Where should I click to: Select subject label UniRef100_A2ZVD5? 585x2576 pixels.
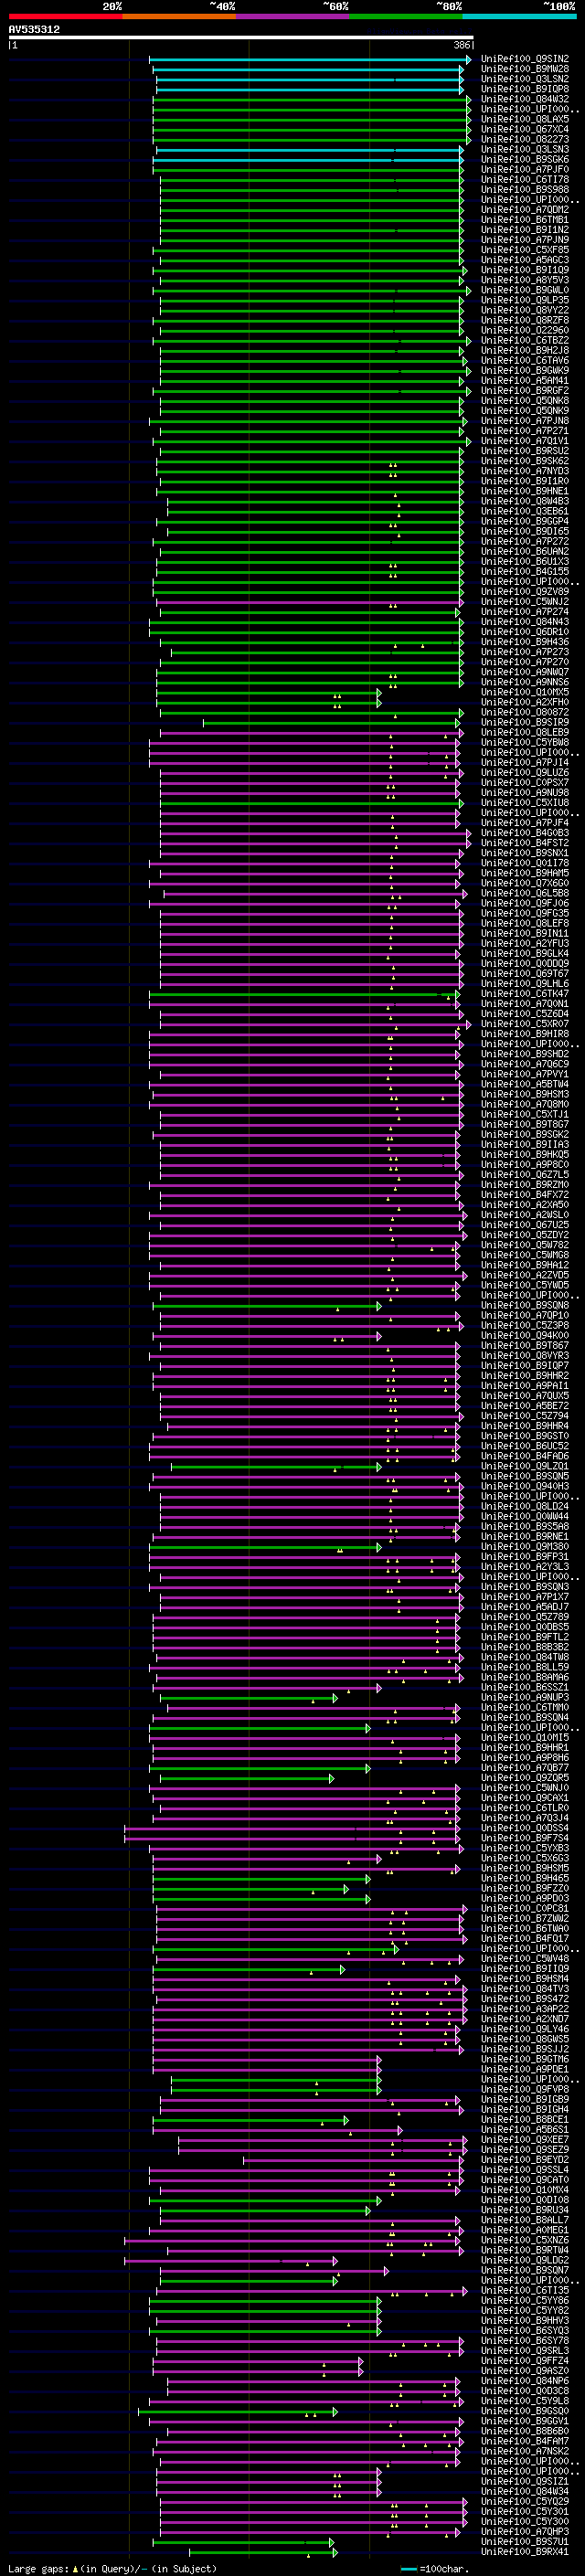(525, 1275)
